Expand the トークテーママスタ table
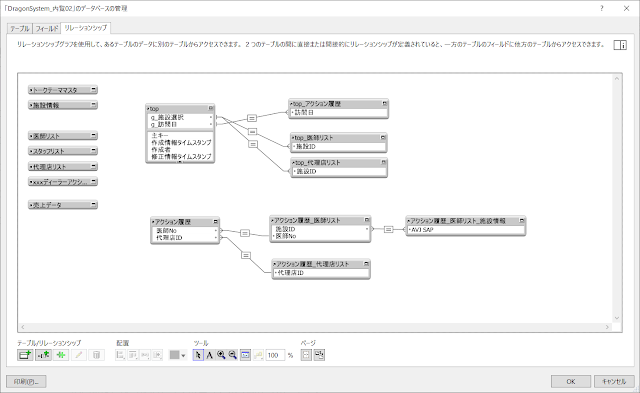 93,89
